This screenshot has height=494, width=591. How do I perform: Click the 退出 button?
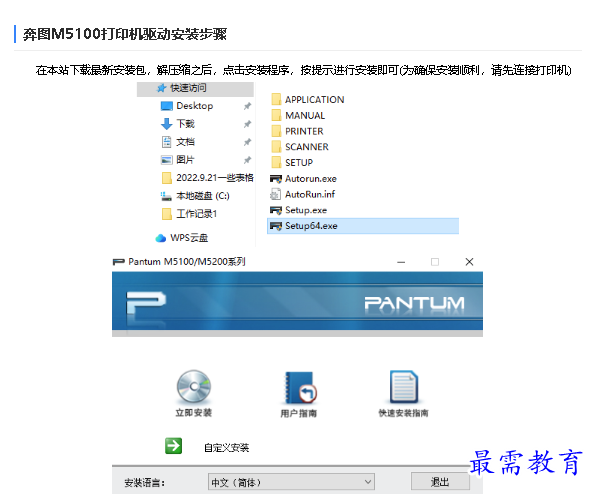coord(440,482)
